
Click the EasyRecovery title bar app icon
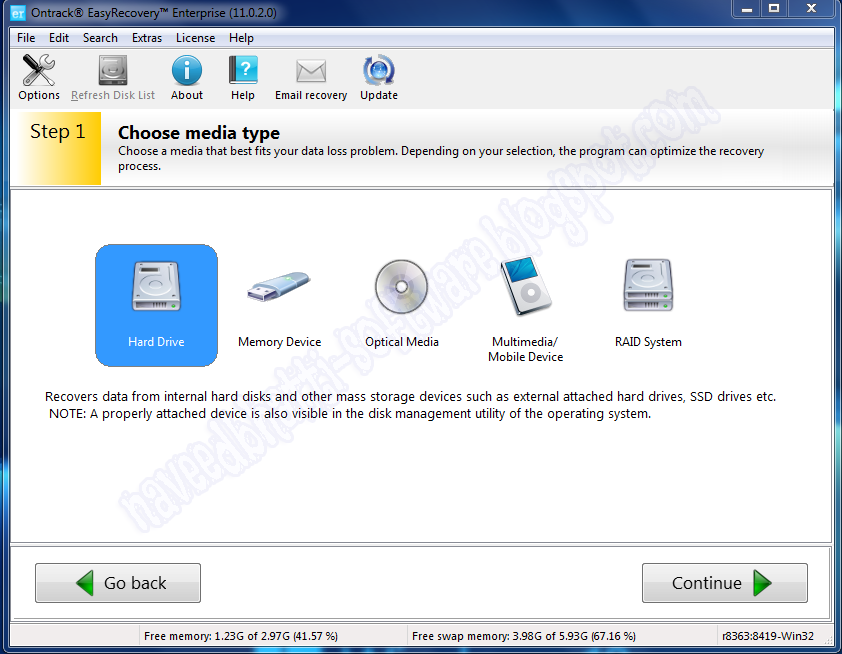(x=18, y=12)
